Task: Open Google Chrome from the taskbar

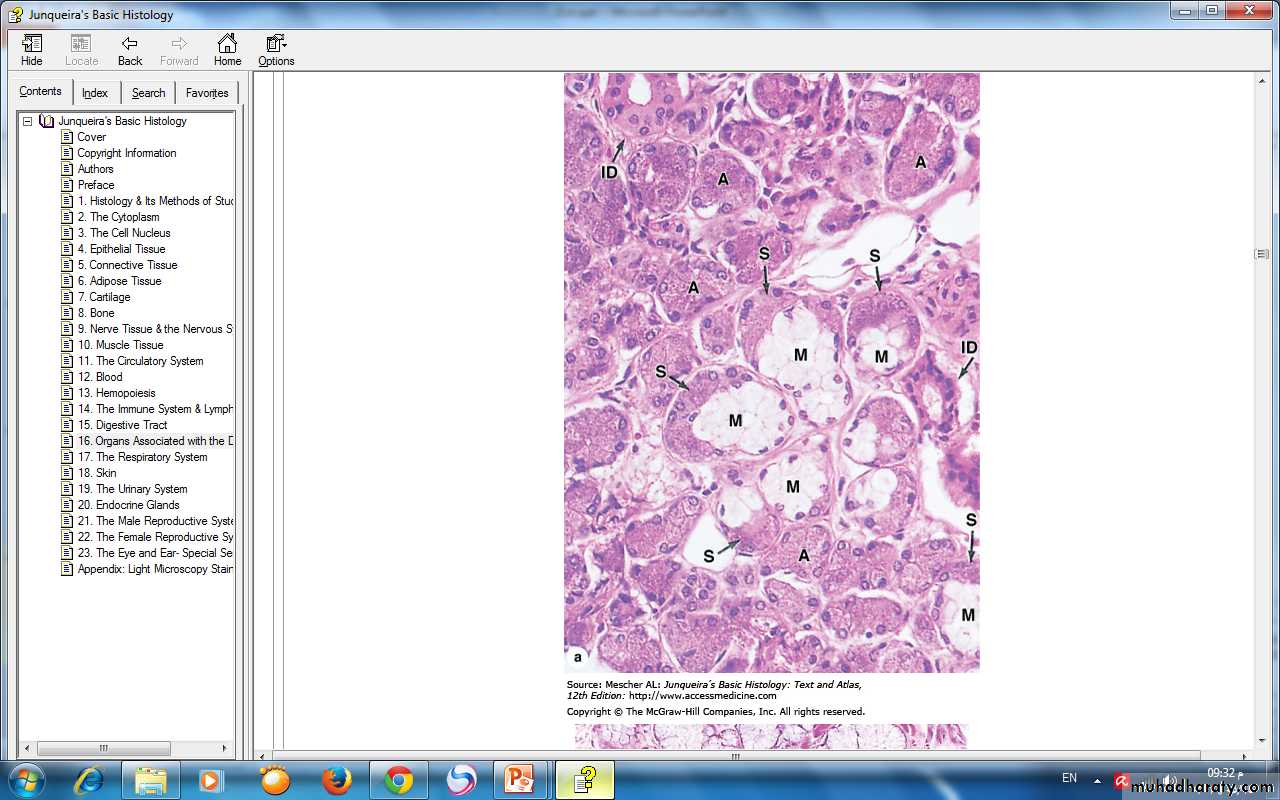Action: point(399,780)
